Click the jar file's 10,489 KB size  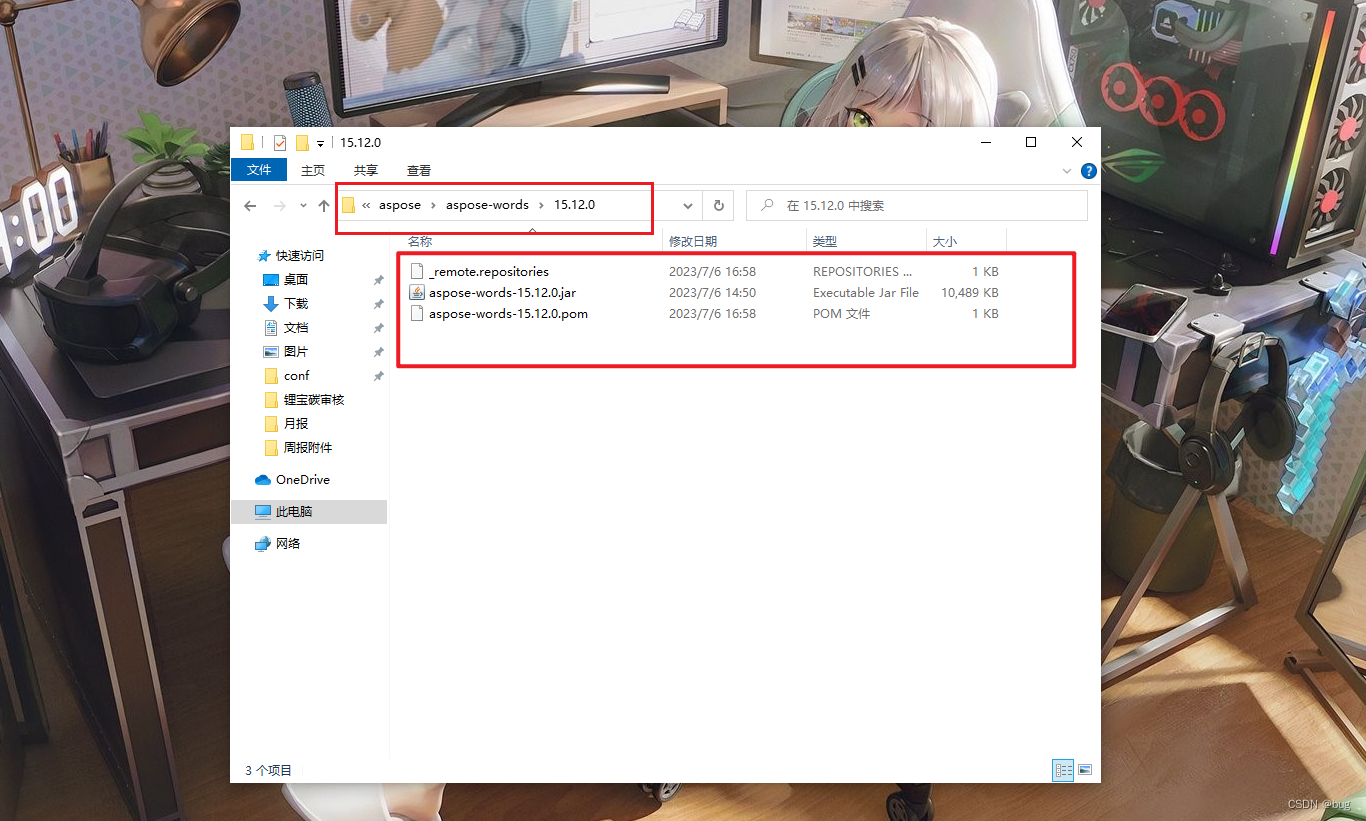point(969,292)
